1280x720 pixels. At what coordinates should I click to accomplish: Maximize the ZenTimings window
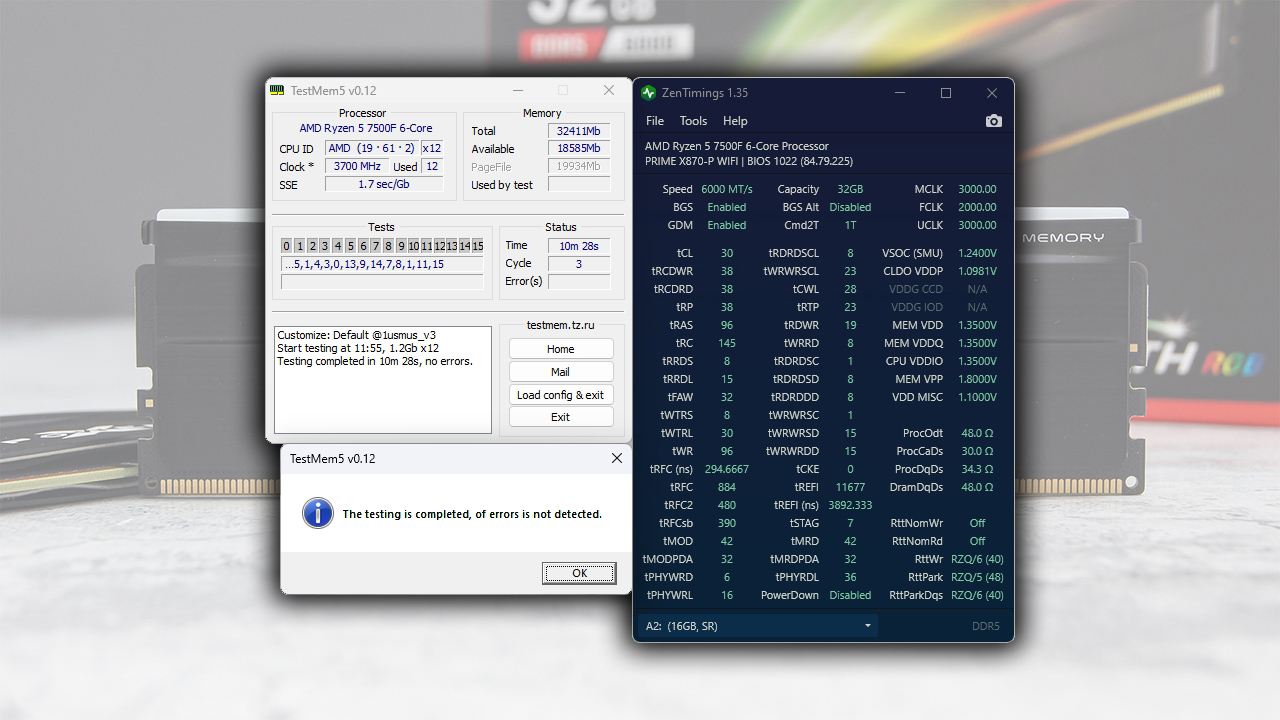click(946, 93)
